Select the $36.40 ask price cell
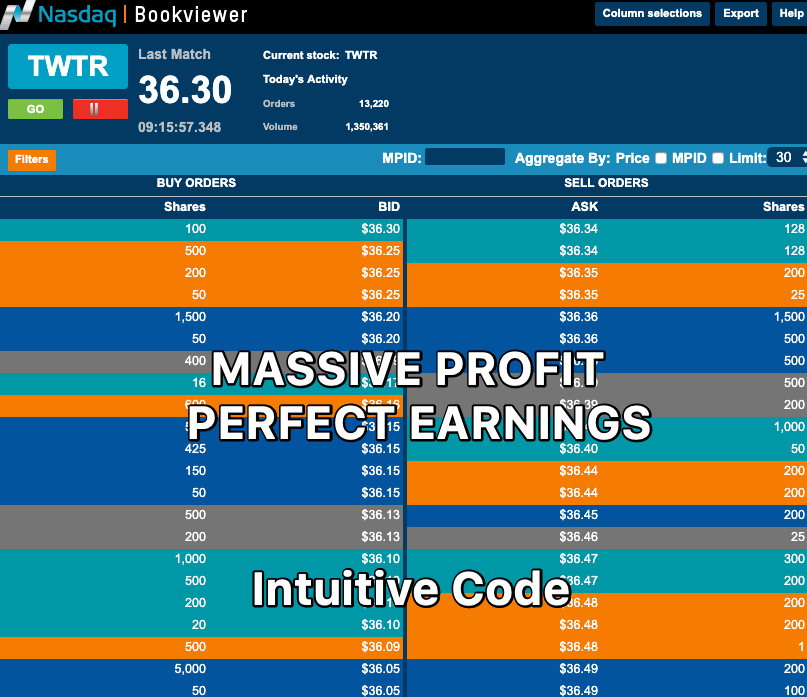 coord(578,449)
